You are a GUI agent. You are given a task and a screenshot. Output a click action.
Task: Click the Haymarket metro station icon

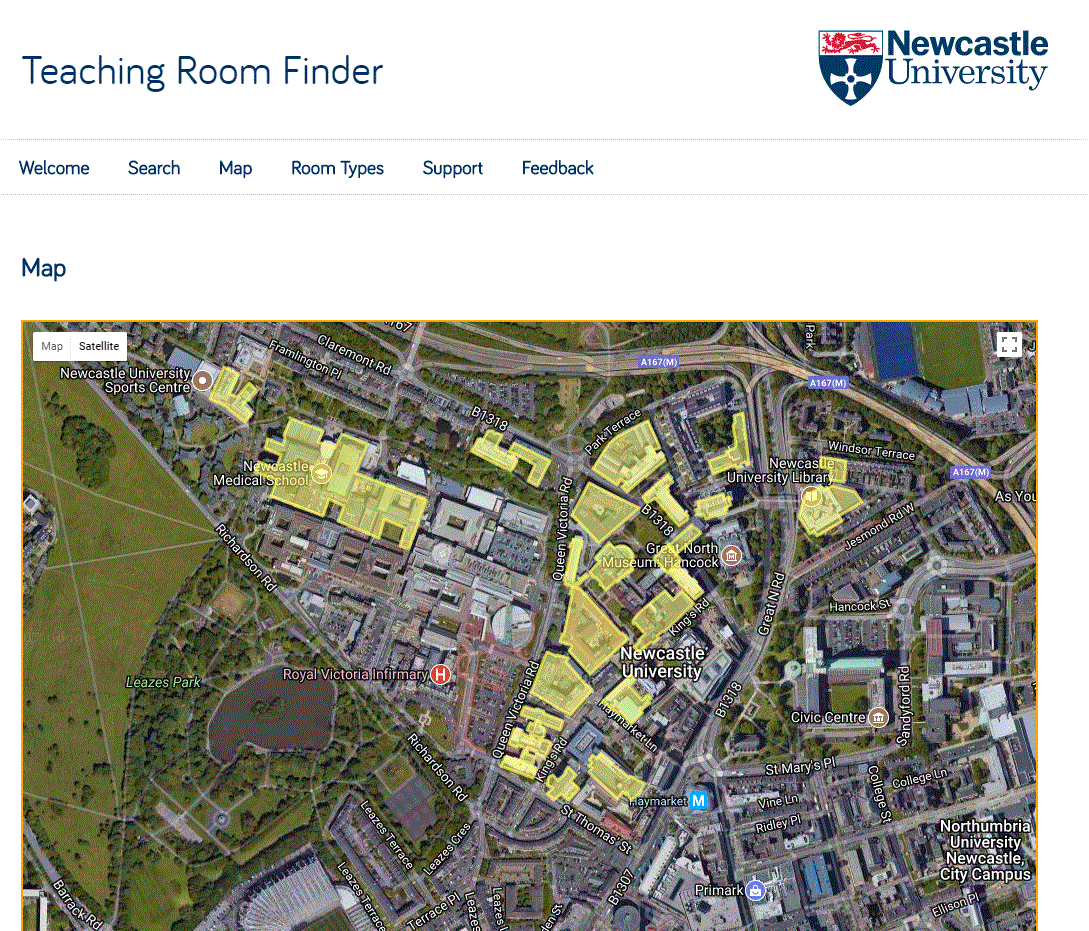click(700, 800)
